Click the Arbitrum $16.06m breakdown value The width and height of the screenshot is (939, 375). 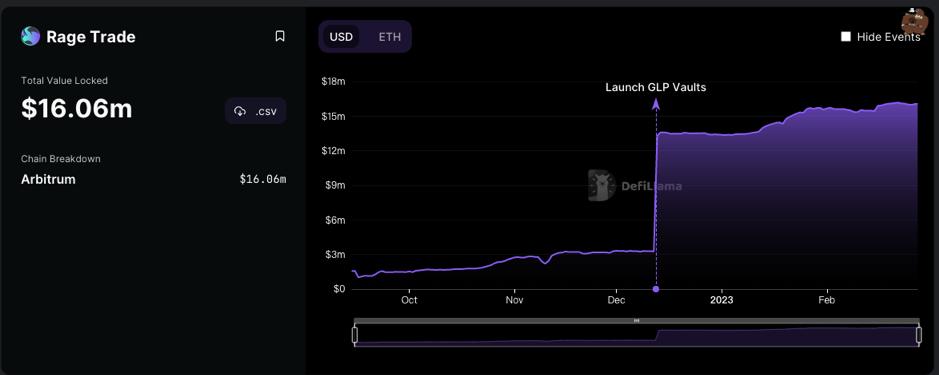coord(263,179)
